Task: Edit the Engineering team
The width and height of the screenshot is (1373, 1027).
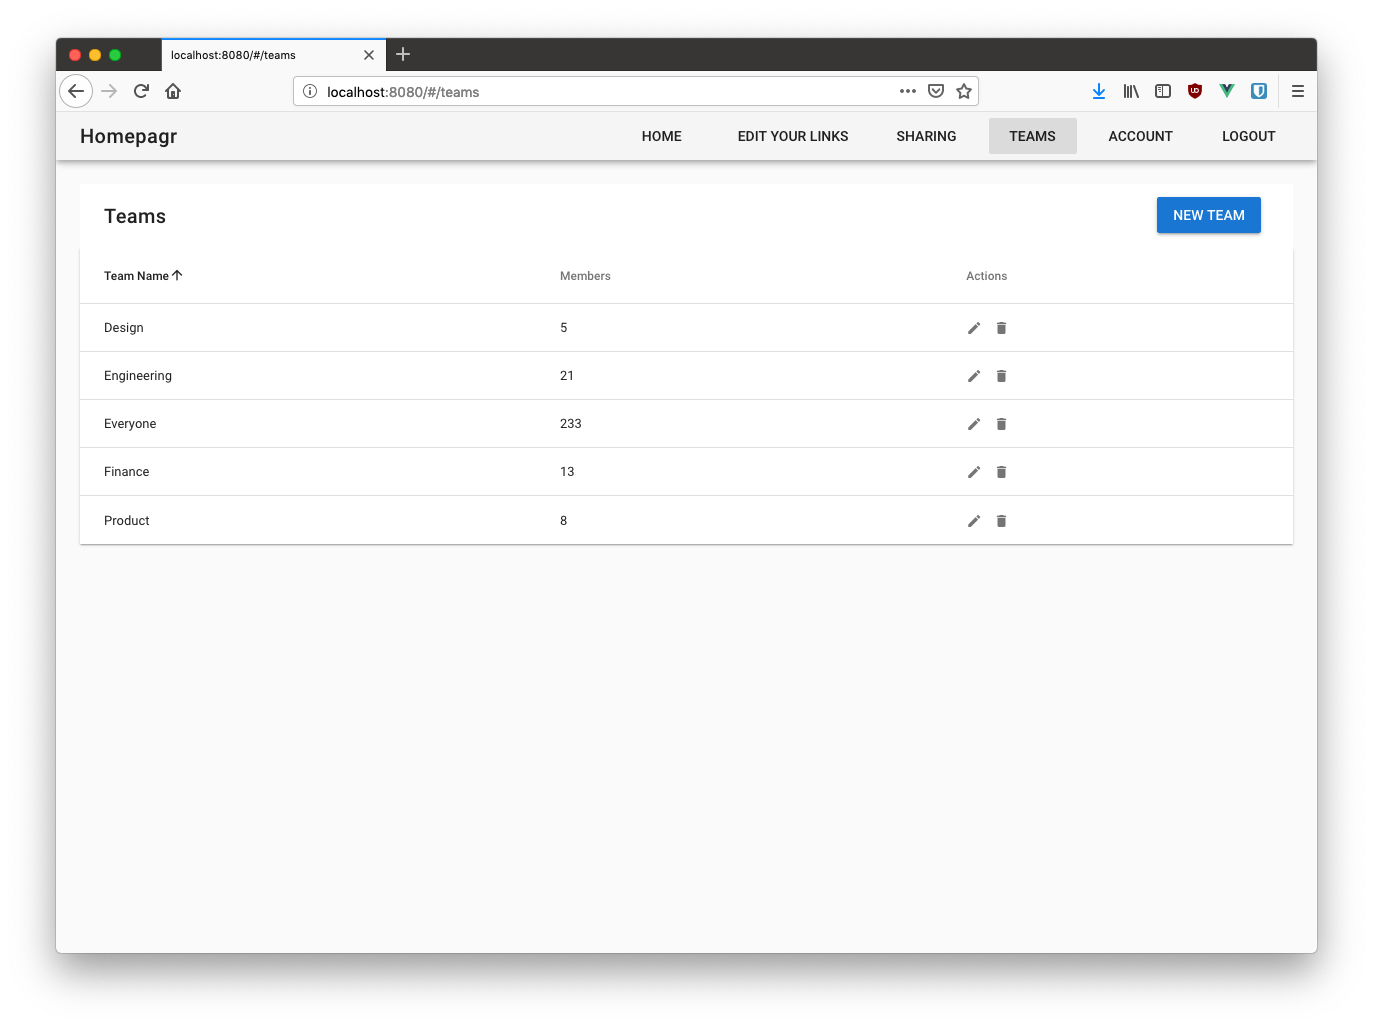Action: pyautogui.click(x=974, y=376)
